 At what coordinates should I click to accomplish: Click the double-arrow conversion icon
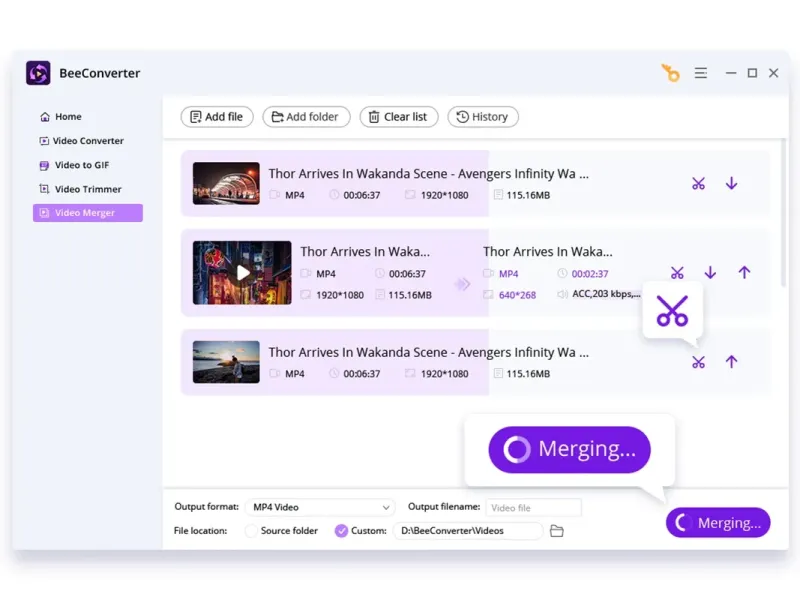tap(463, 284)
